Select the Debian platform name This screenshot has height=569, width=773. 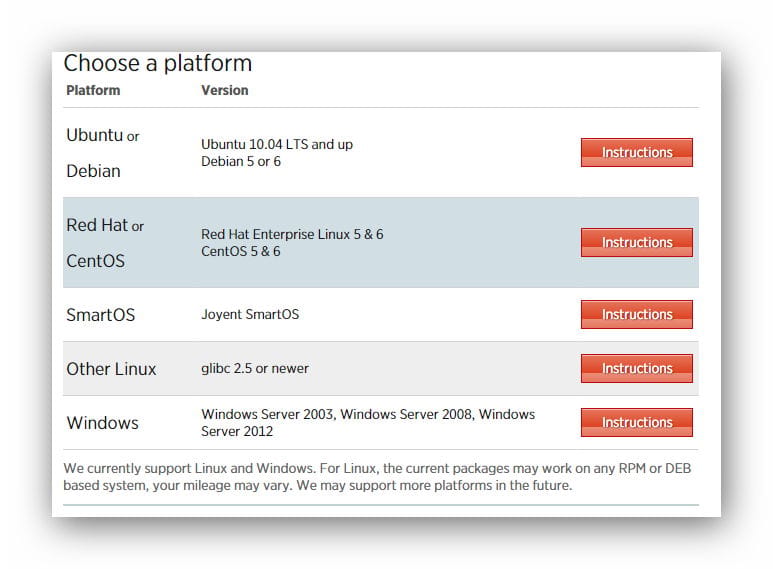(x=93, y=171)
